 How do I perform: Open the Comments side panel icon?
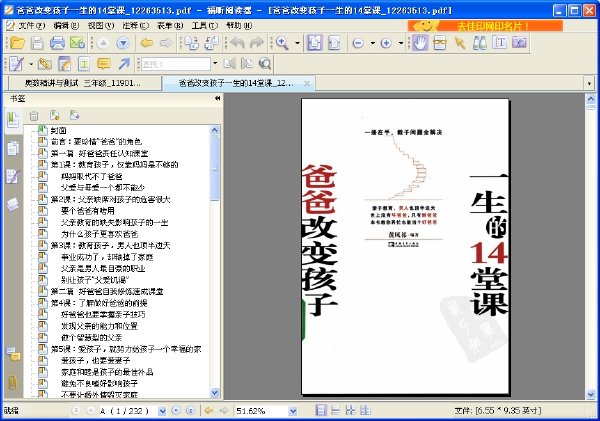pos(13,354)
